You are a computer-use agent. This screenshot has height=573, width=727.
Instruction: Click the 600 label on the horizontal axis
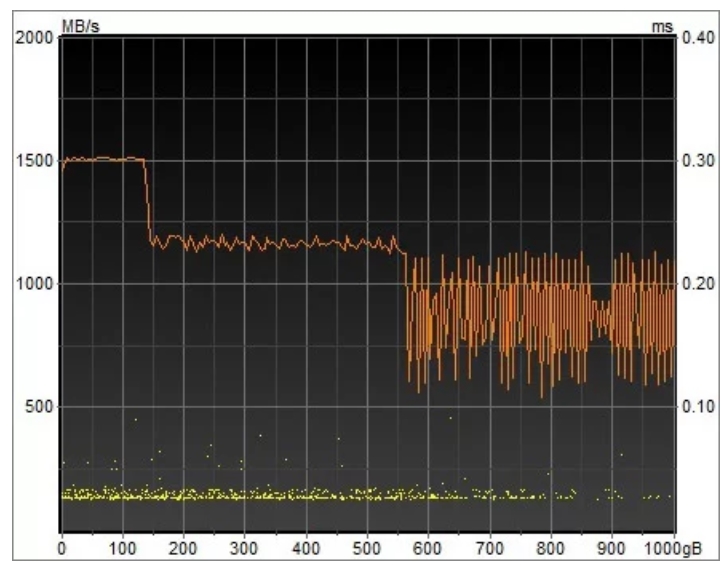[x=427, y=548]
